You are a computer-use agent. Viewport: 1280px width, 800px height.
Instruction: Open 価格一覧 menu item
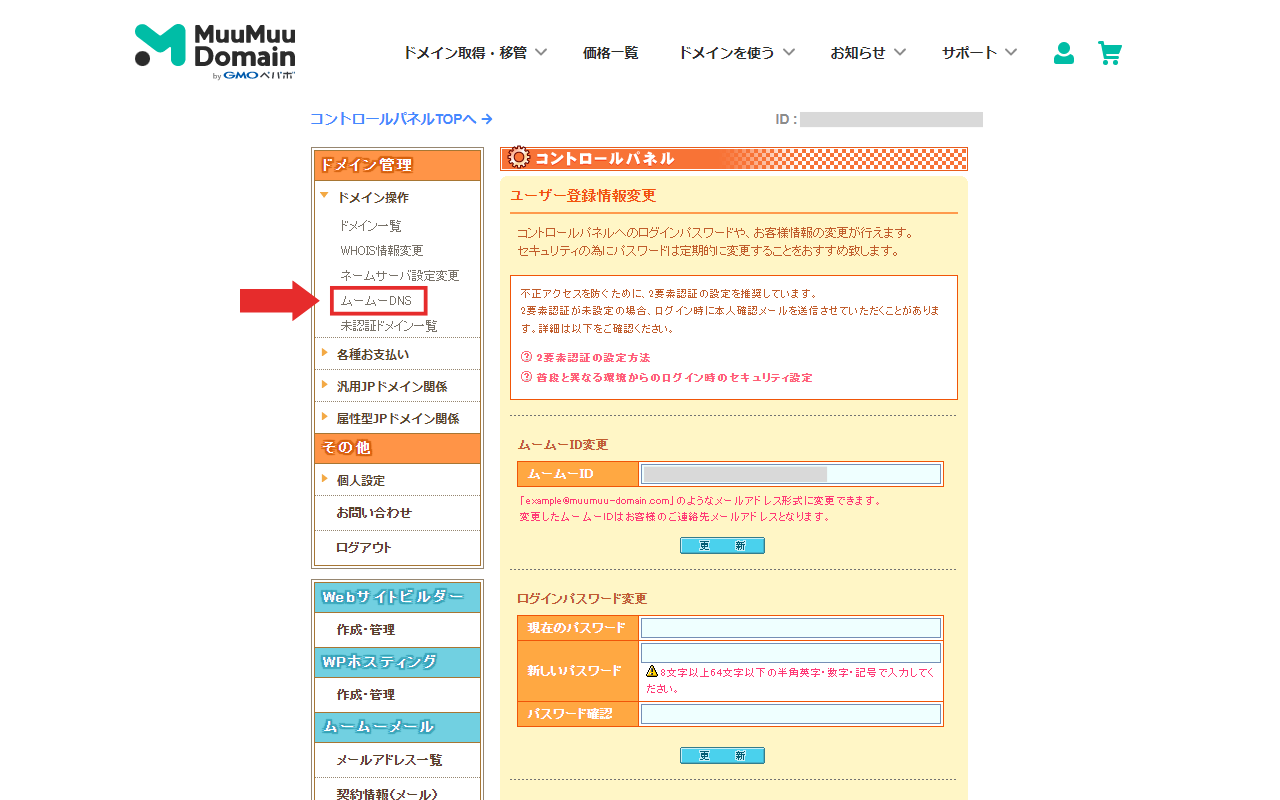point(611,53)
